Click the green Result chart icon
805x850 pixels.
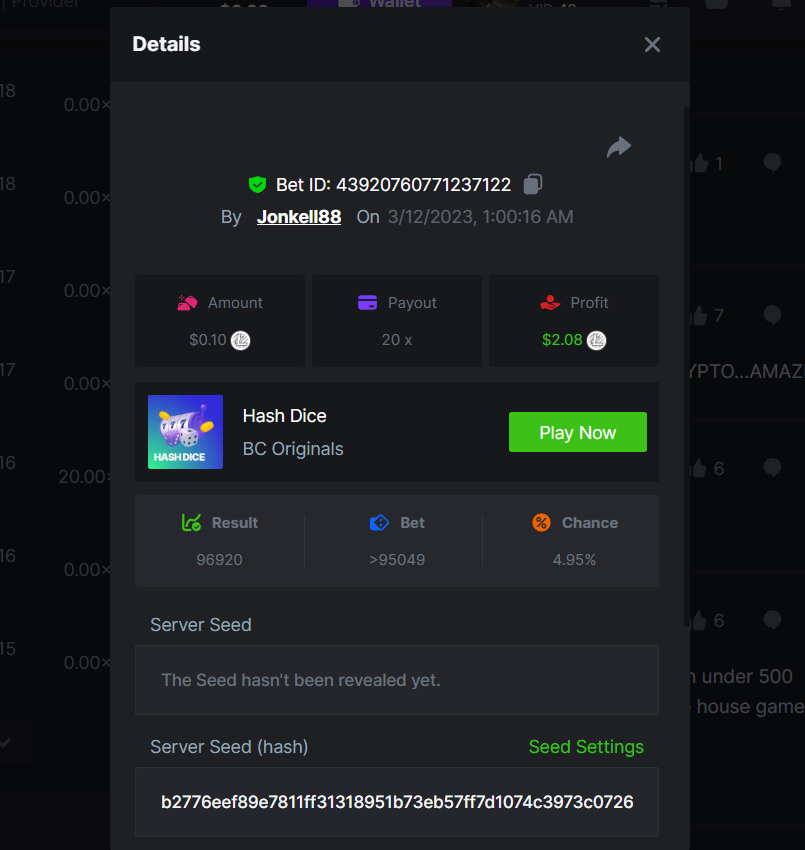191,522
